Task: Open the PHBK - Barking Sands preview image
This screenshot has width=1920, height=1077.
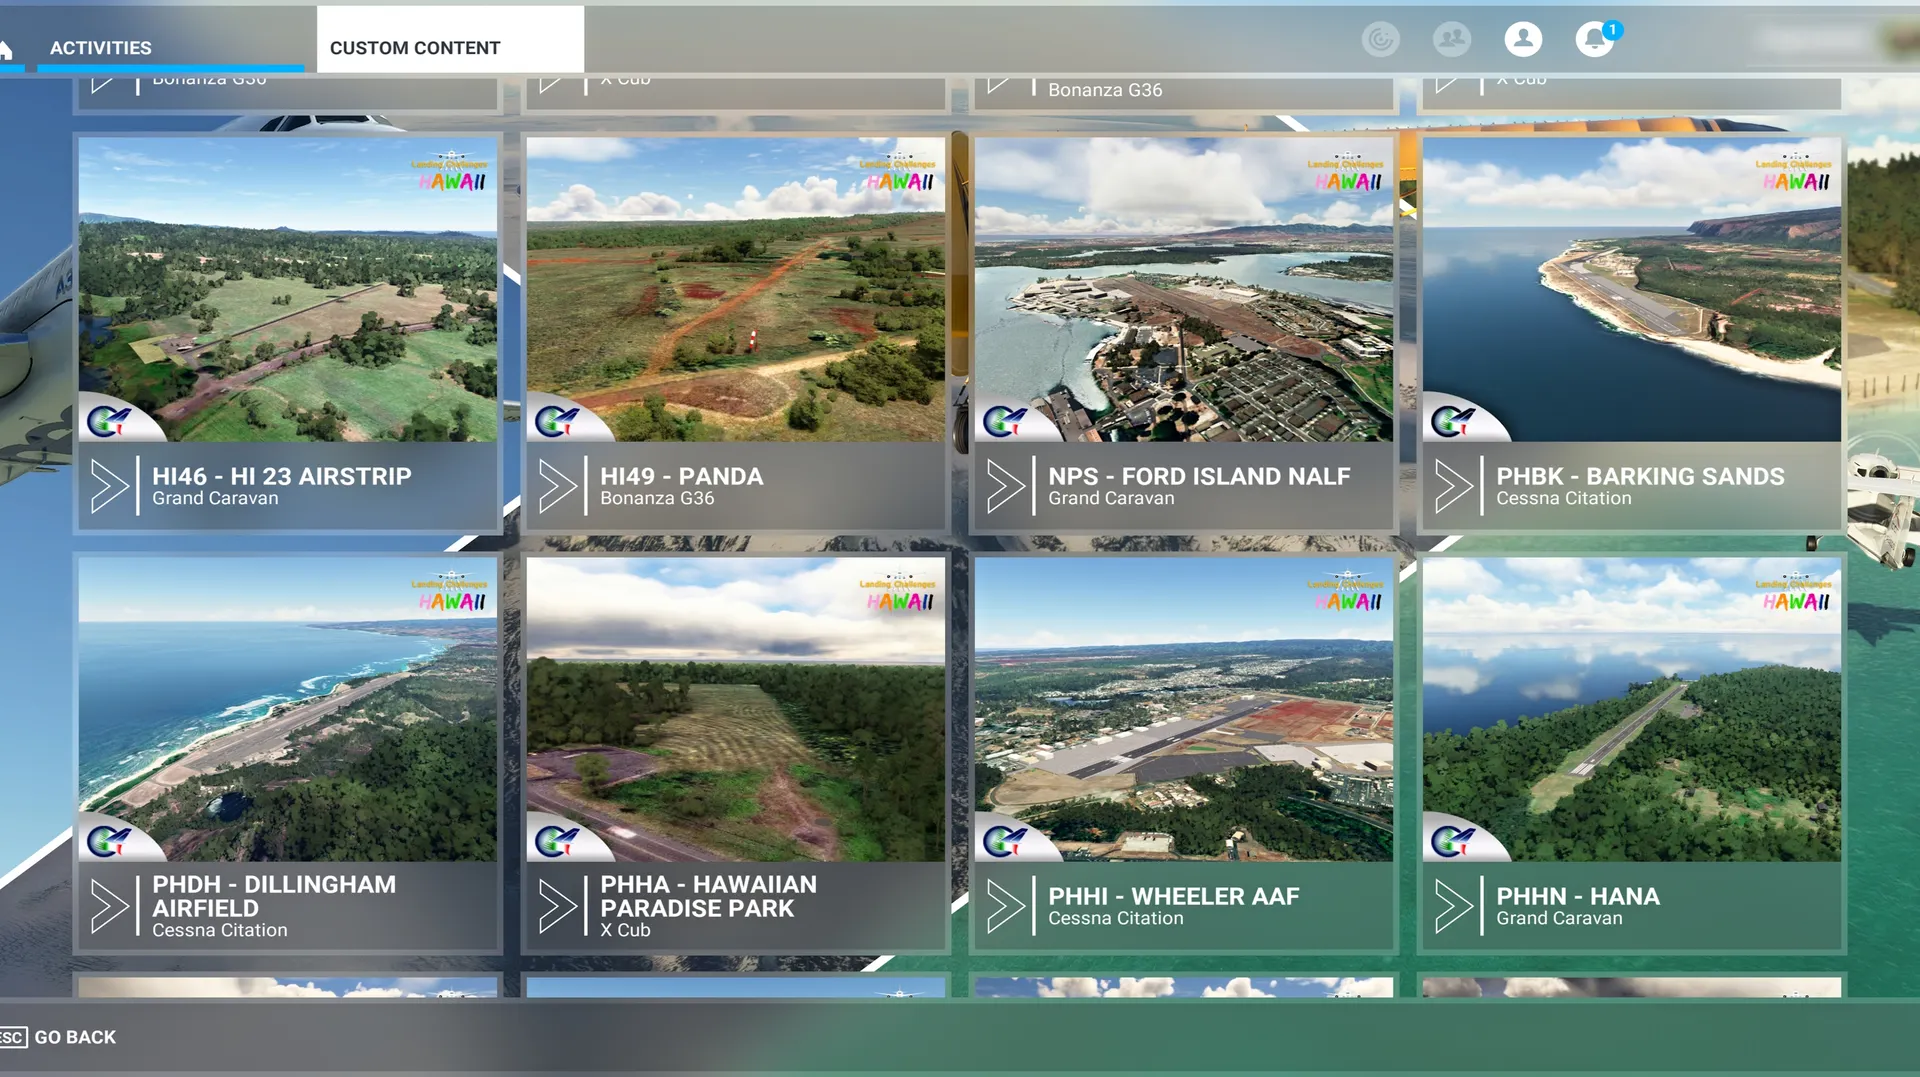Action: pos(1632,289)
